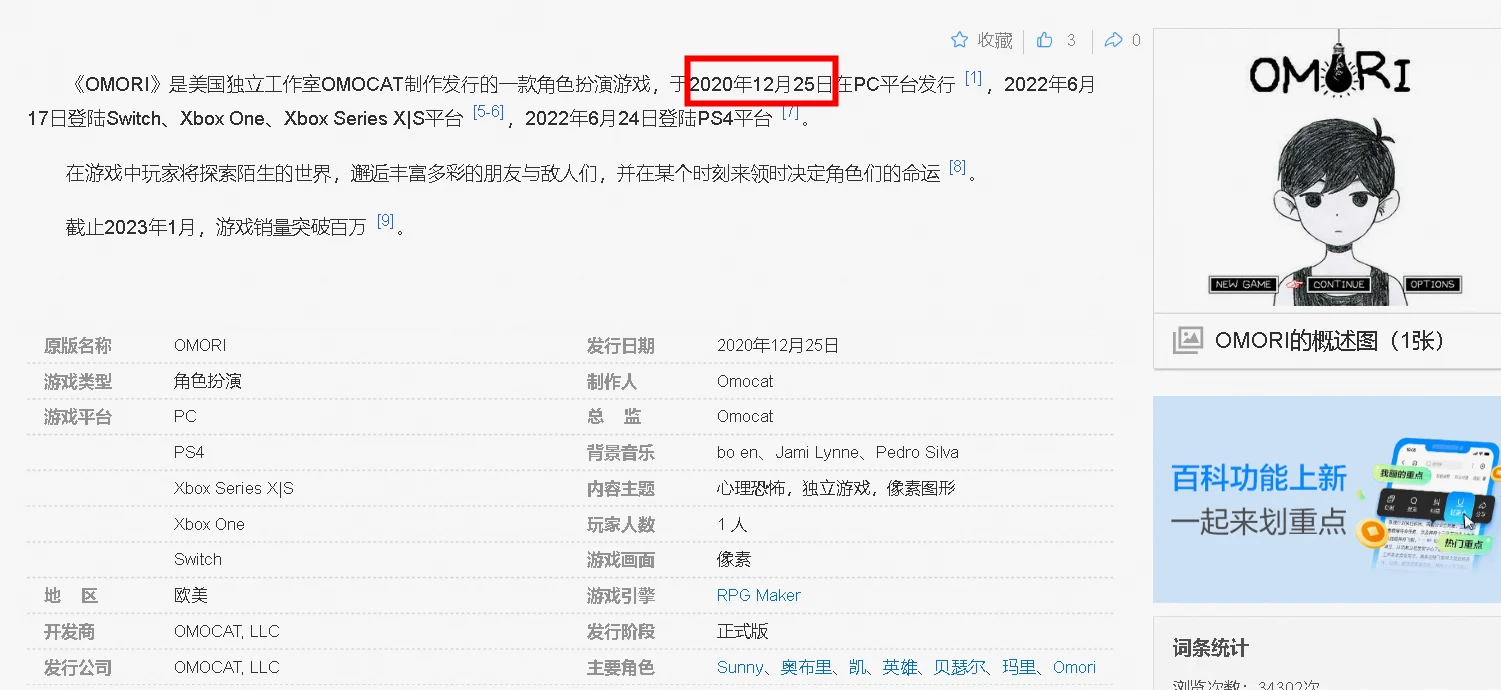Click the share arrow icon
Screen dimensions: 1501x690
(1113, 40)
